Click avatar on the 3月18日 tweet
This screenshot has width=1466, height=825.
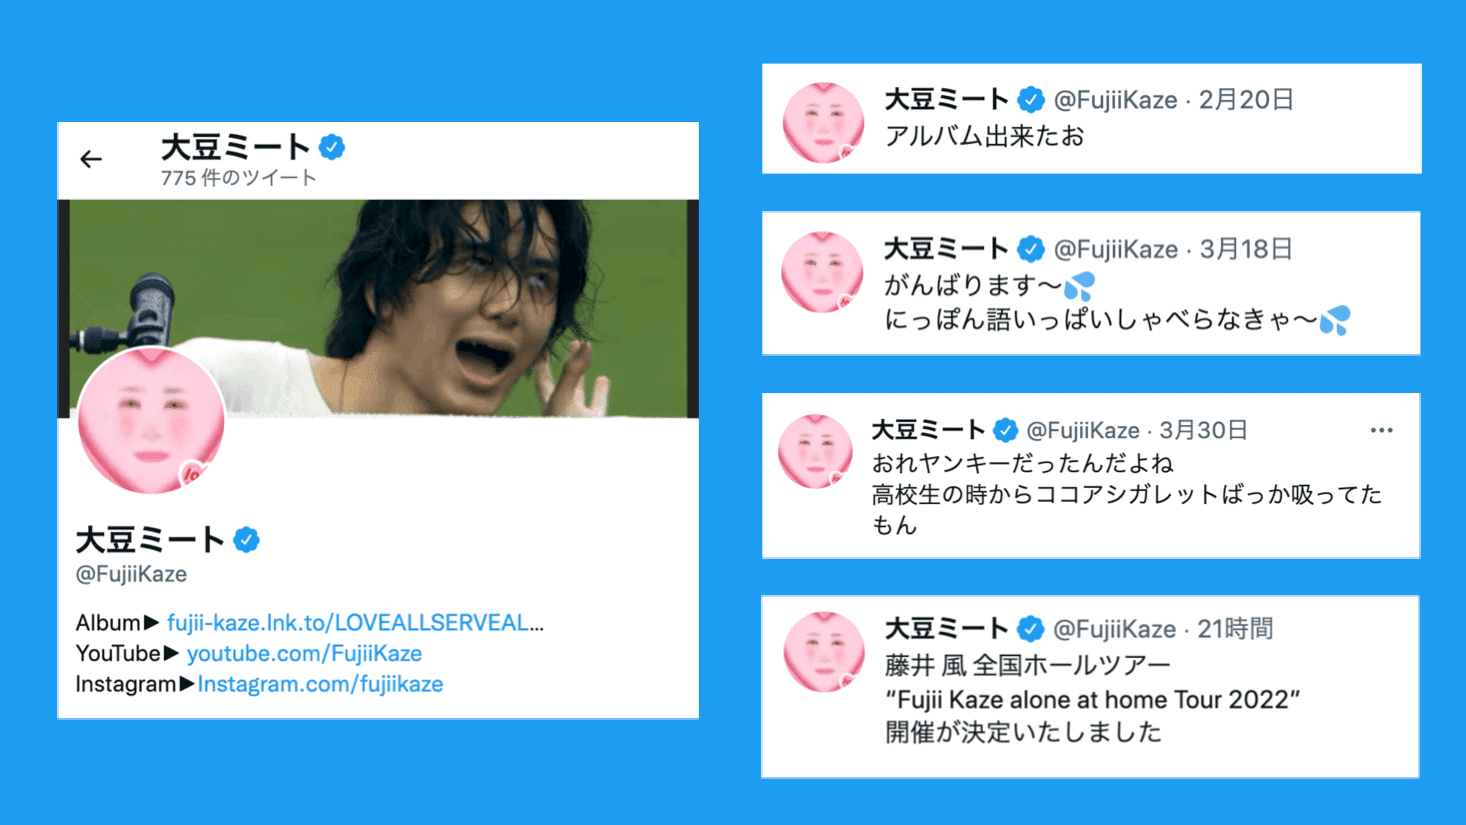tap(823, 272)
